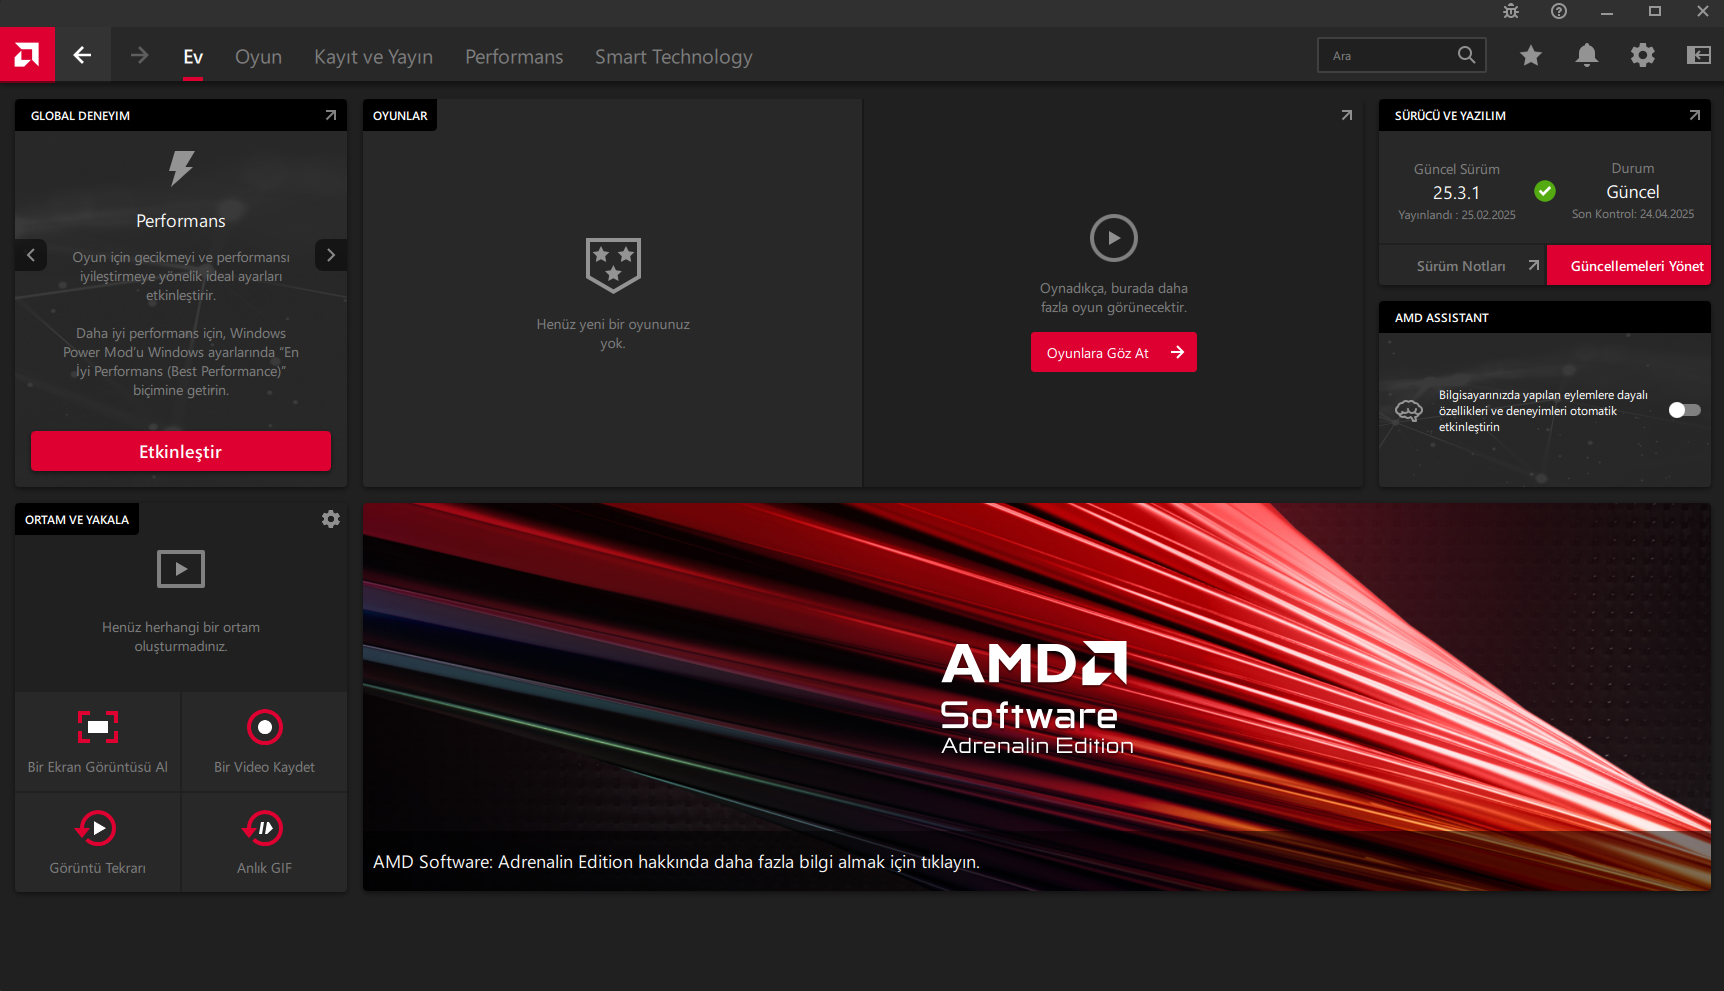Show next Global Deneyim profile
The width and height of the screenshot is (1724, 991).
coord(331,255)
